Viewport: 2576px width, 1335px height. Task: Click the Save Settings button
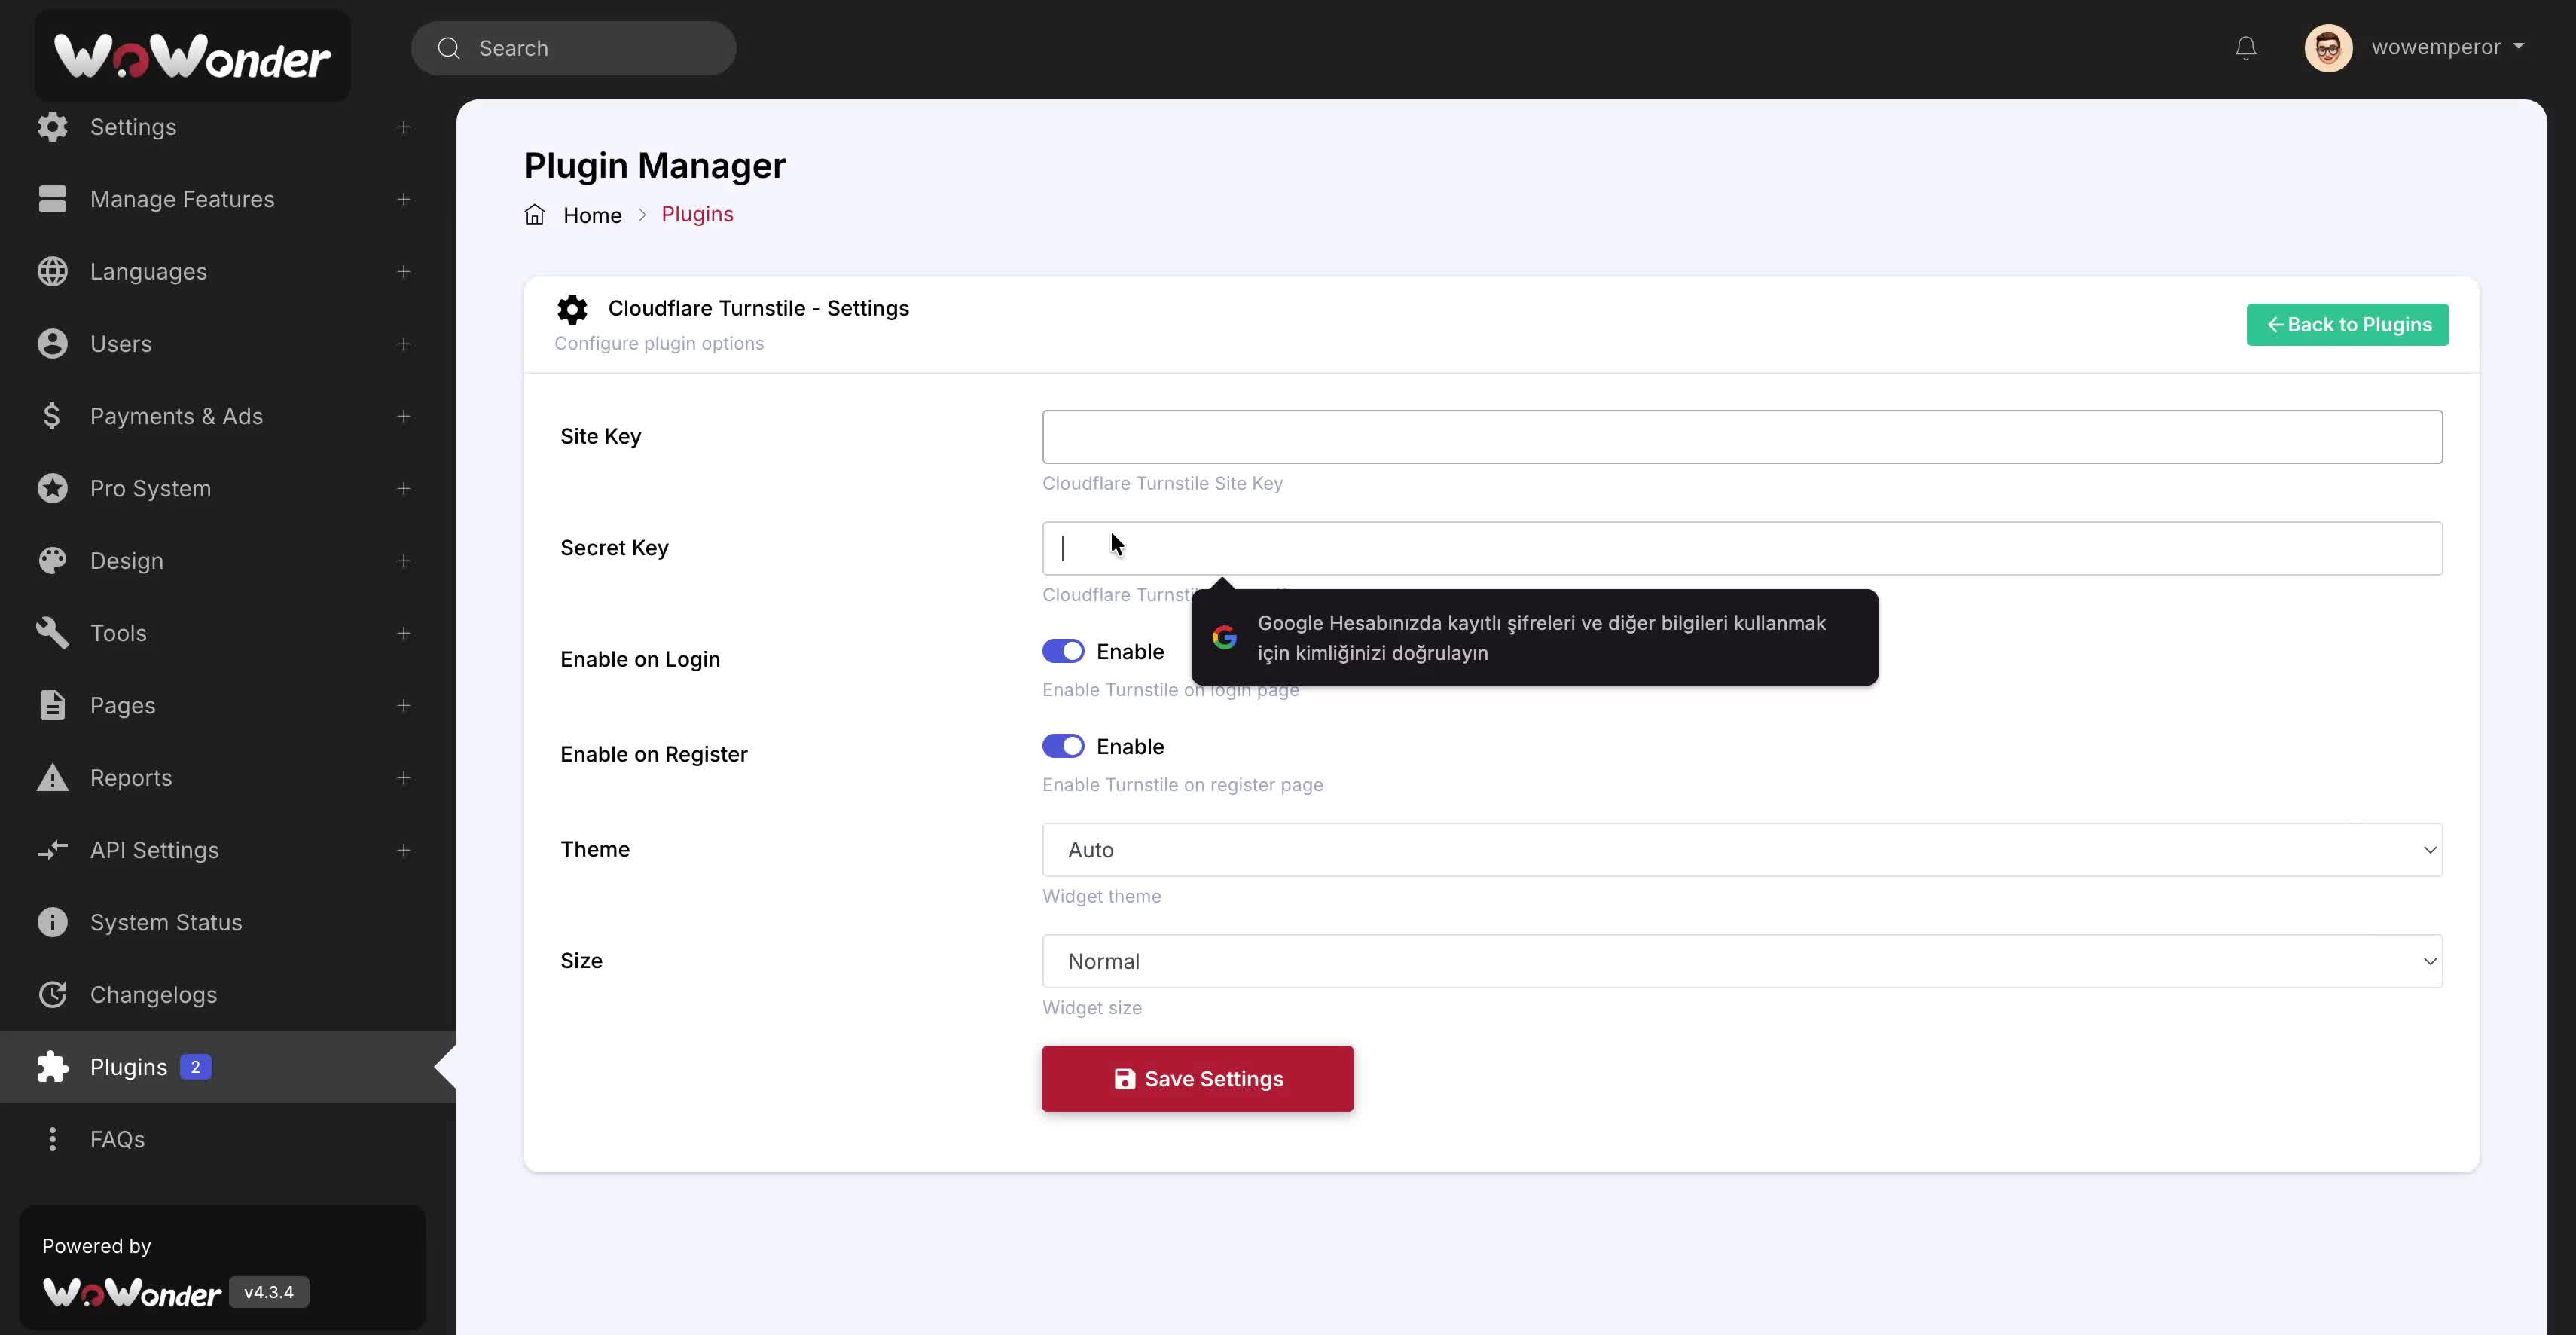[x=1197, y=1079]
